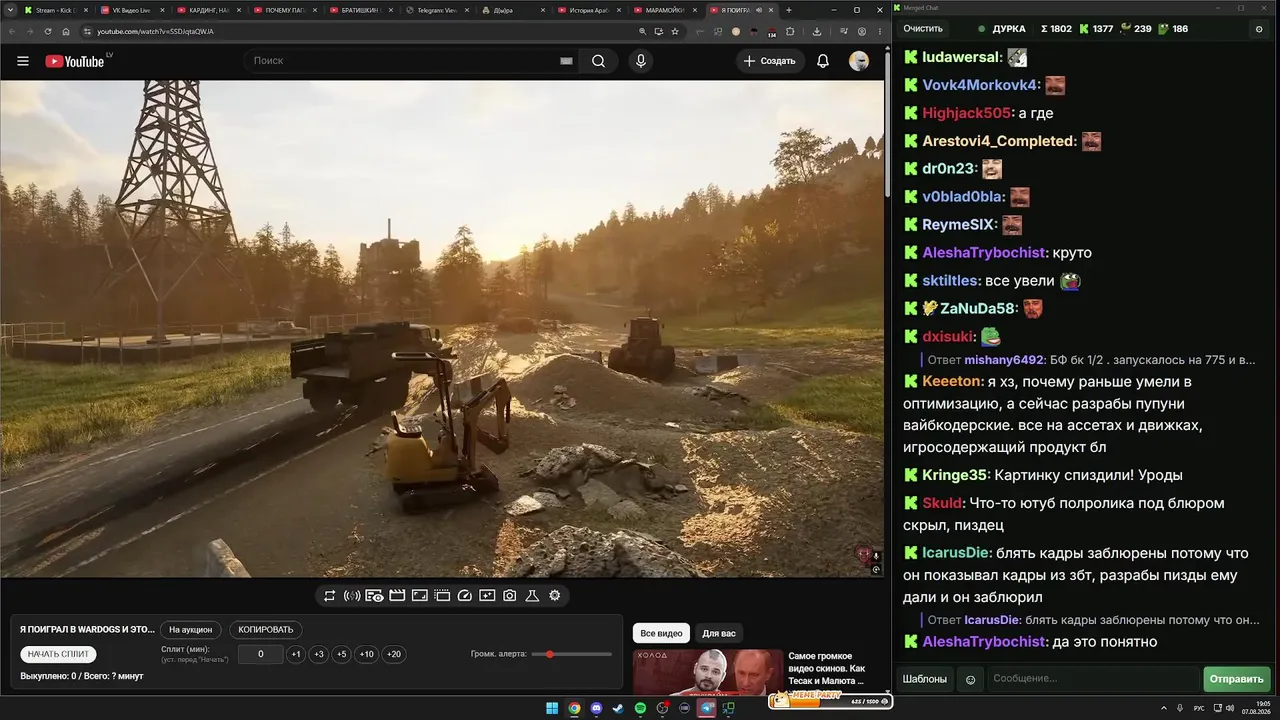1280x720 pixels.
Task: Open YouTube notifications bell
Action: click(823, 61)
